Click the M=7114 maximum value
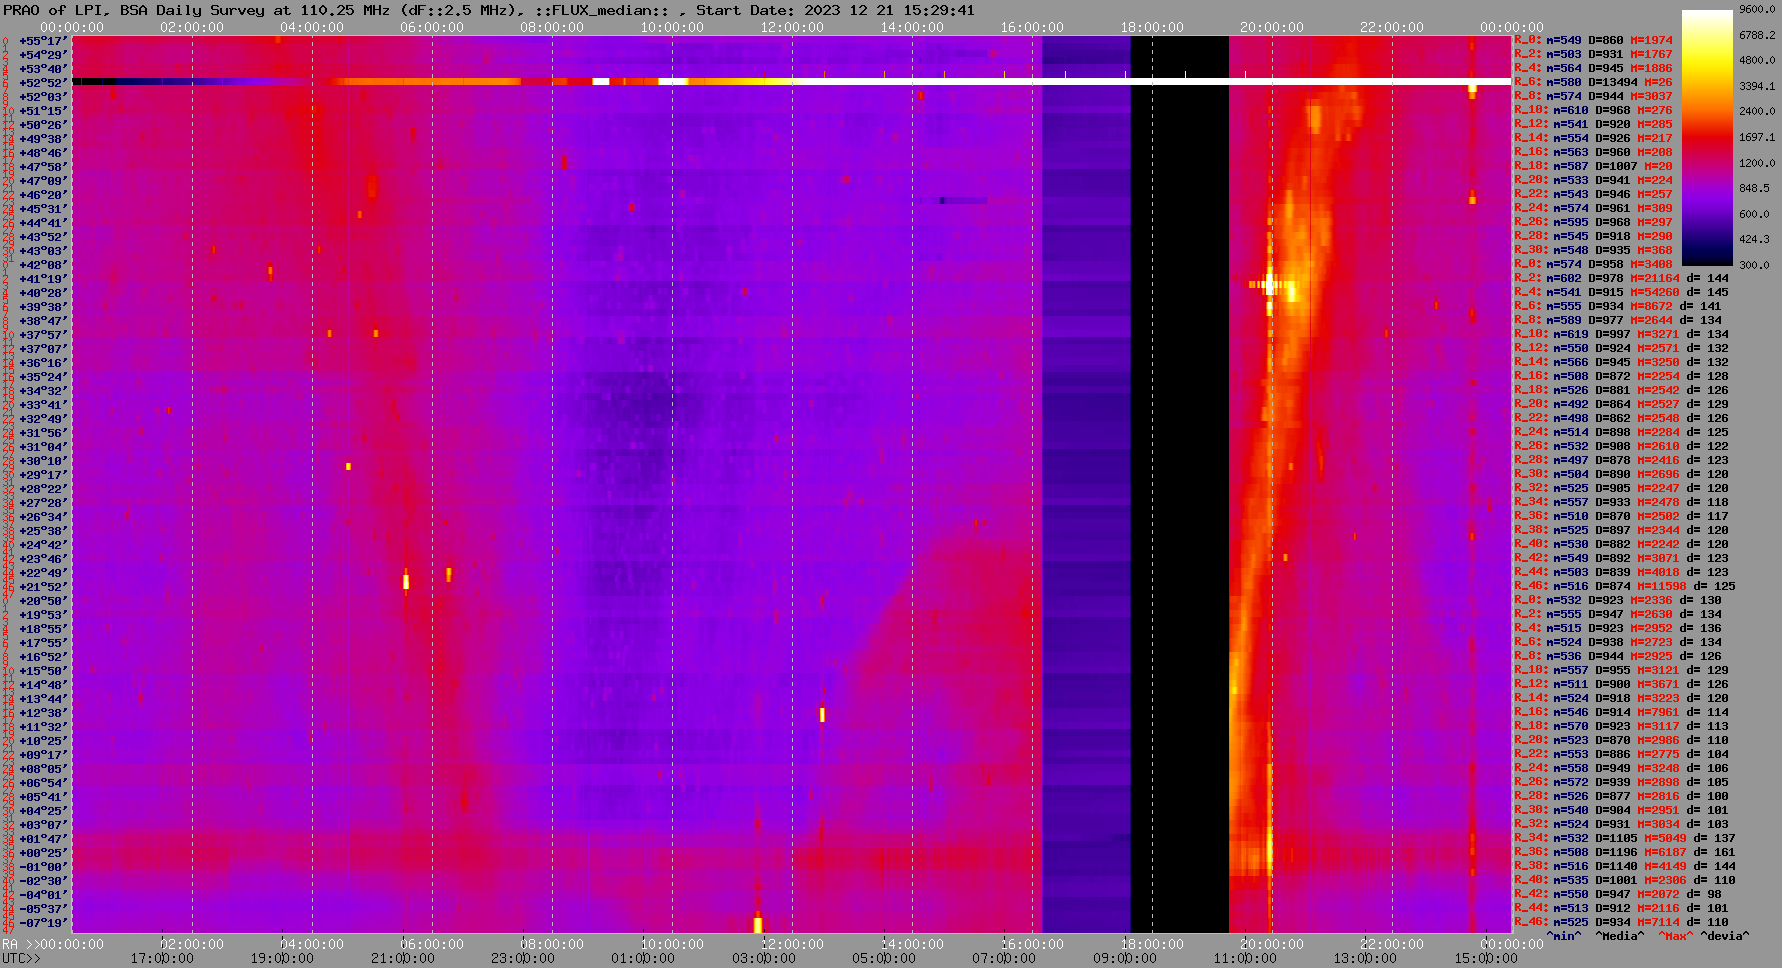Image resolution: width=1782 pixels, height=968 pixels. [1658, 922]
